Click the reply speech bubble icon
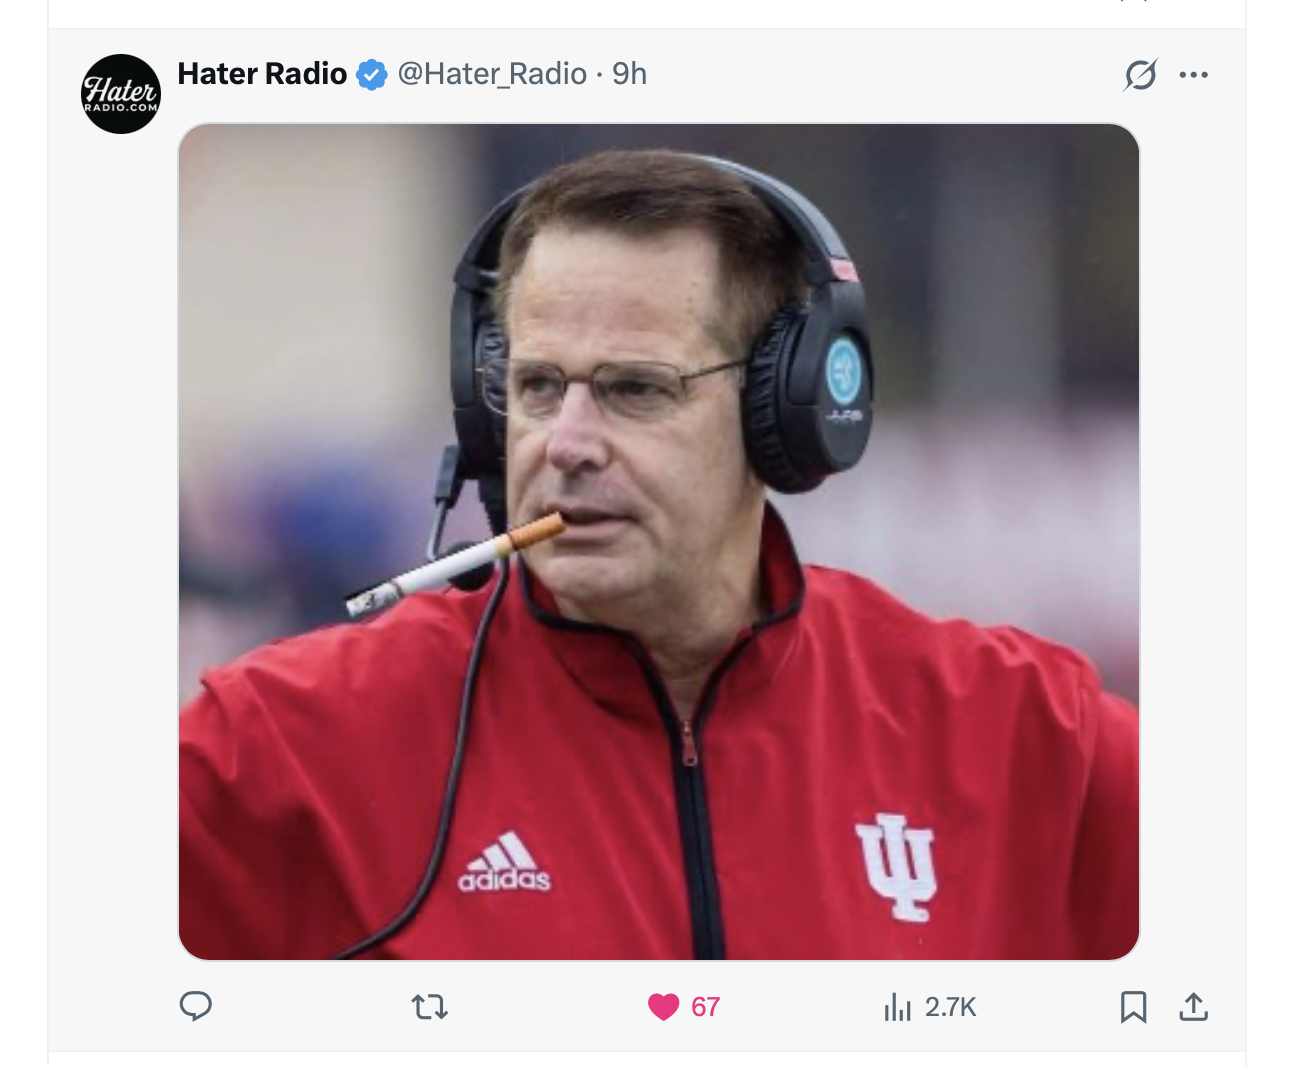The height and width of the screenshot is (1066, 1306). point(196,1006)
